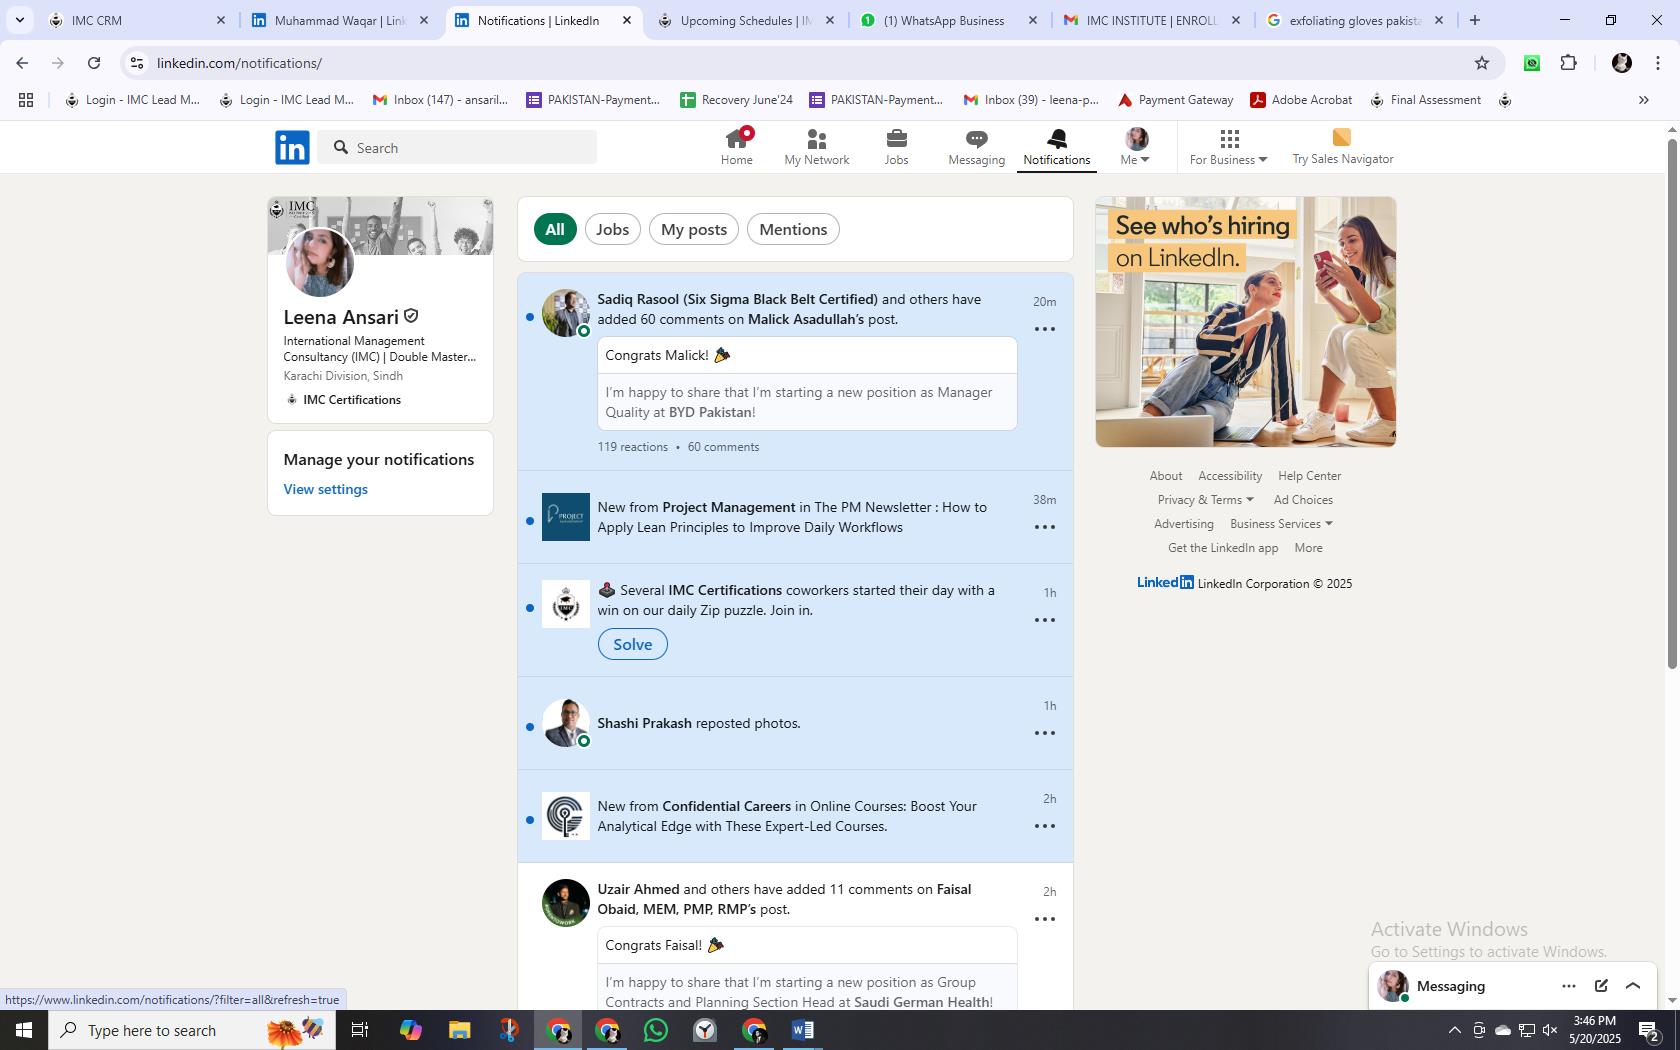The image size is (1680, 1050).
Task: Open the See who's hiring ad image
Action: click(x=1245, y=322)
